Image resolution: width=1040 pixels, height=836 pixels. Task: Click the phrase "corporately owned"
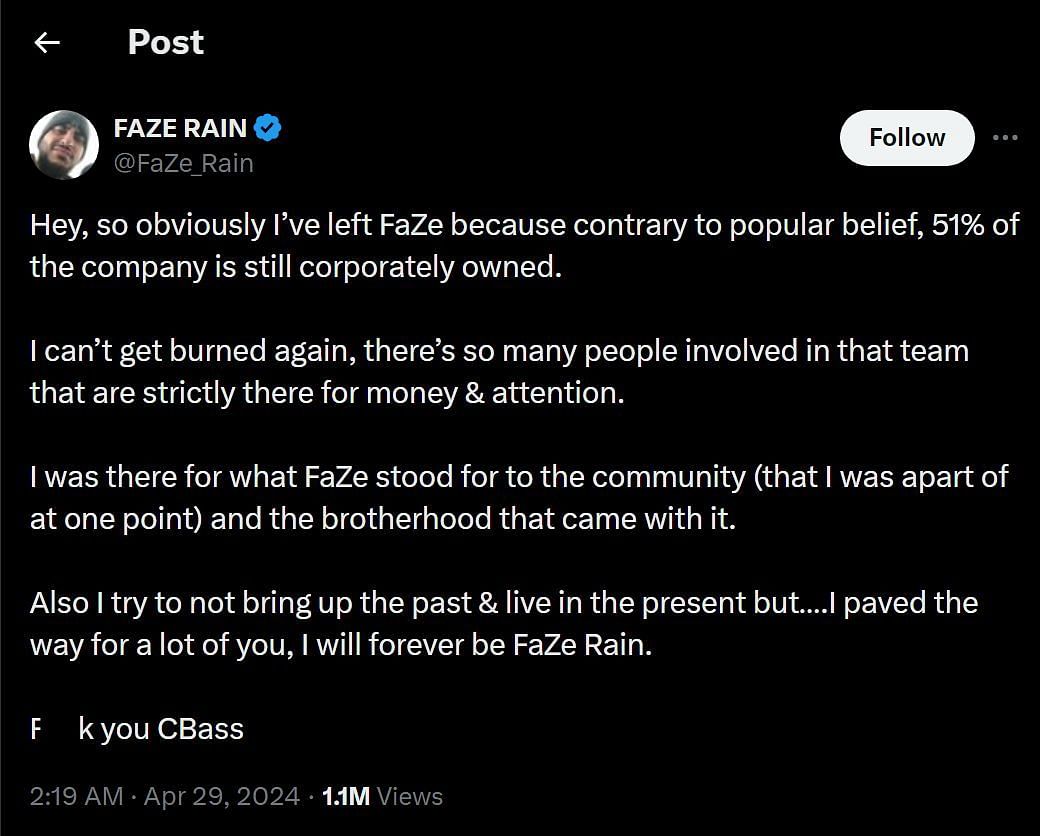coord(441,267)
